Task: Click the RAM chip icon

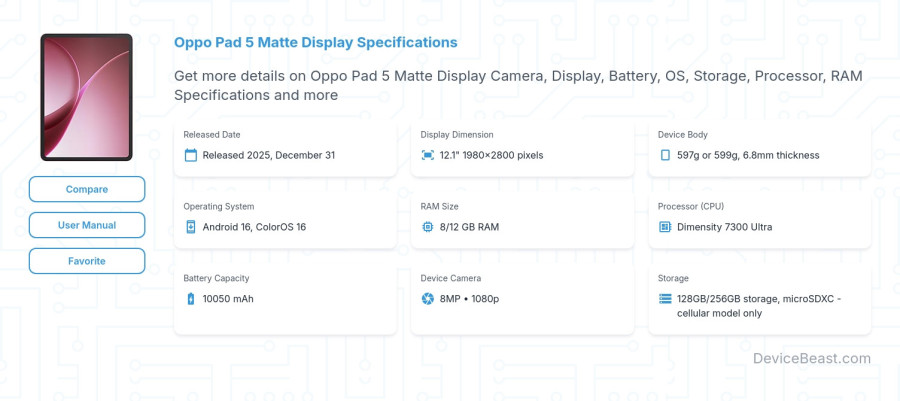Action: 428,227
